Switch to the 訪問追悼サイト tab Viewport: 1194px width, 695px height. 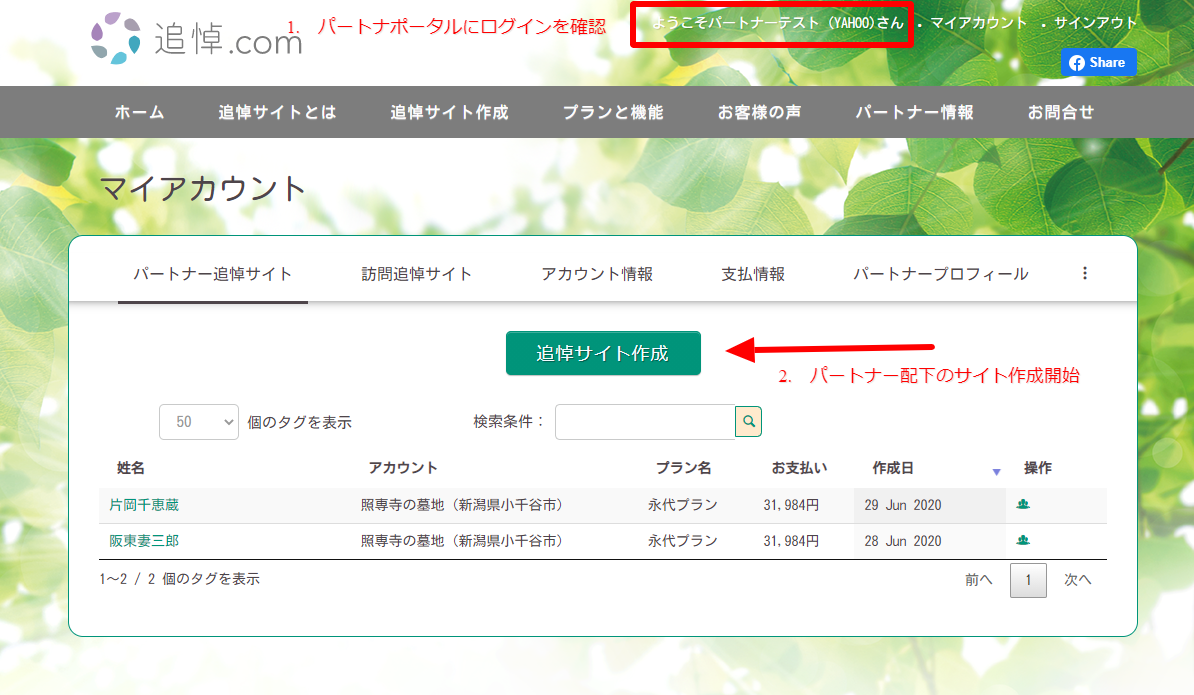pos(416,274)
